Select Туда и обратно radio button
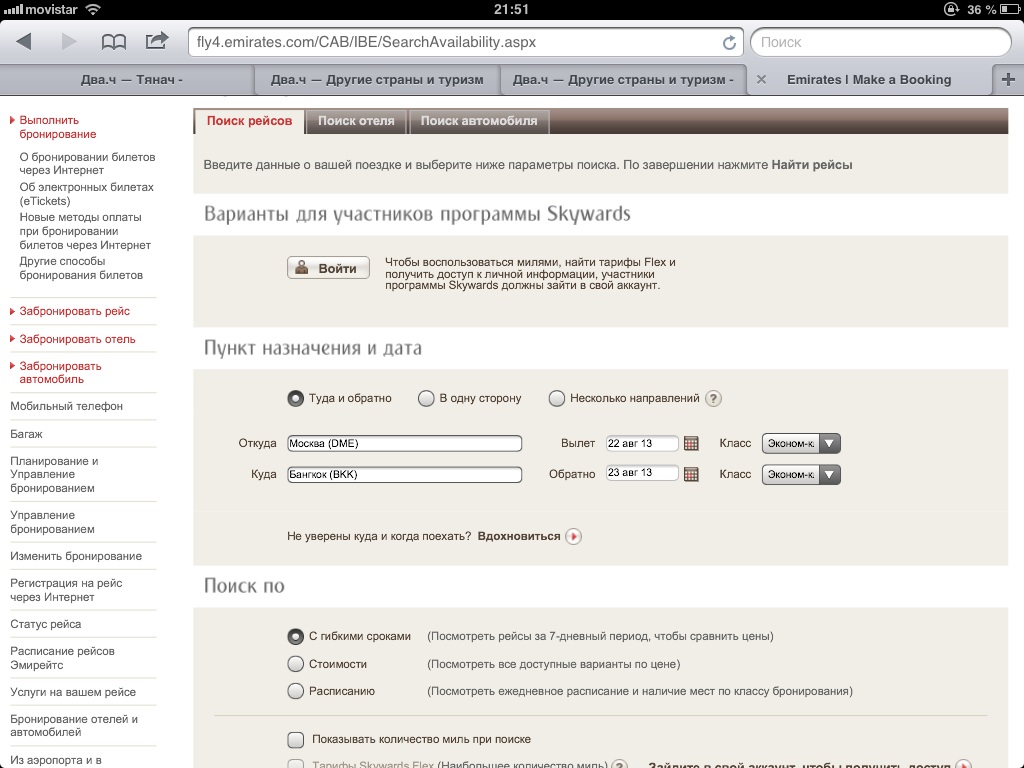Viewport: 1024px width, 768px height. click(295, 398)
